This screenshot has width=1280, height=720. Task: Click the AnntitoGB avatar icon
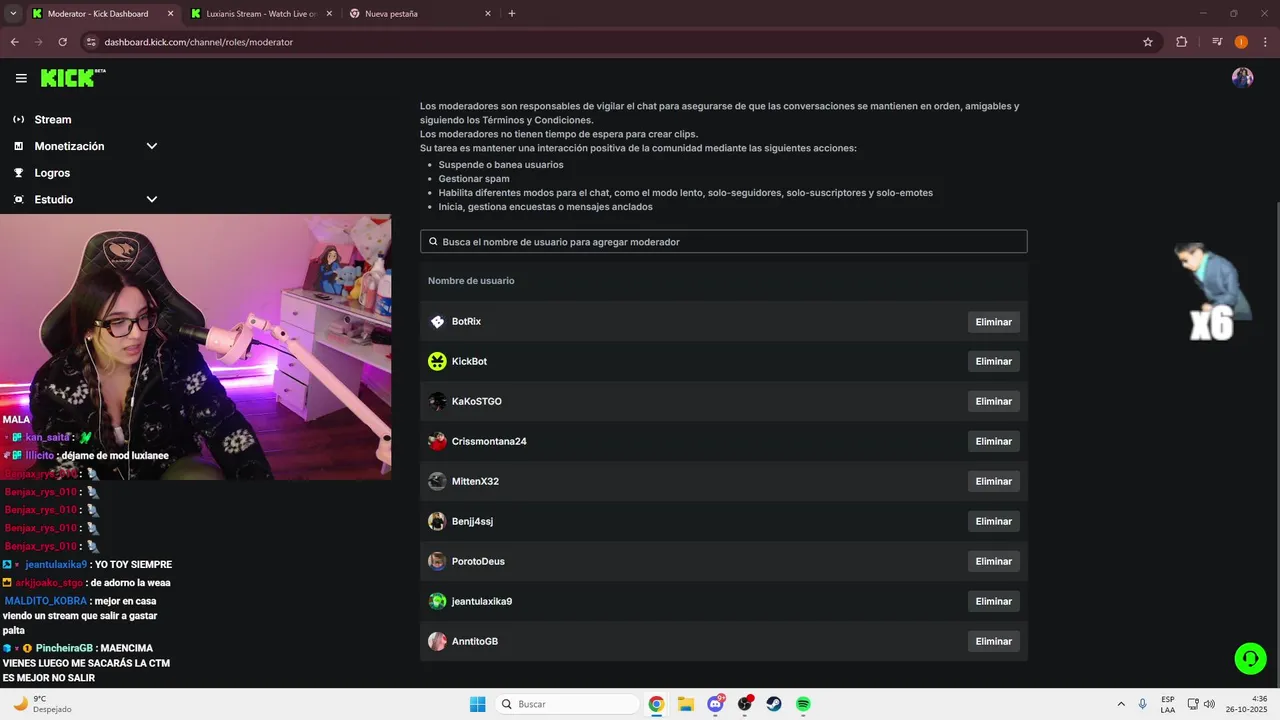click(x=437, y=641)
